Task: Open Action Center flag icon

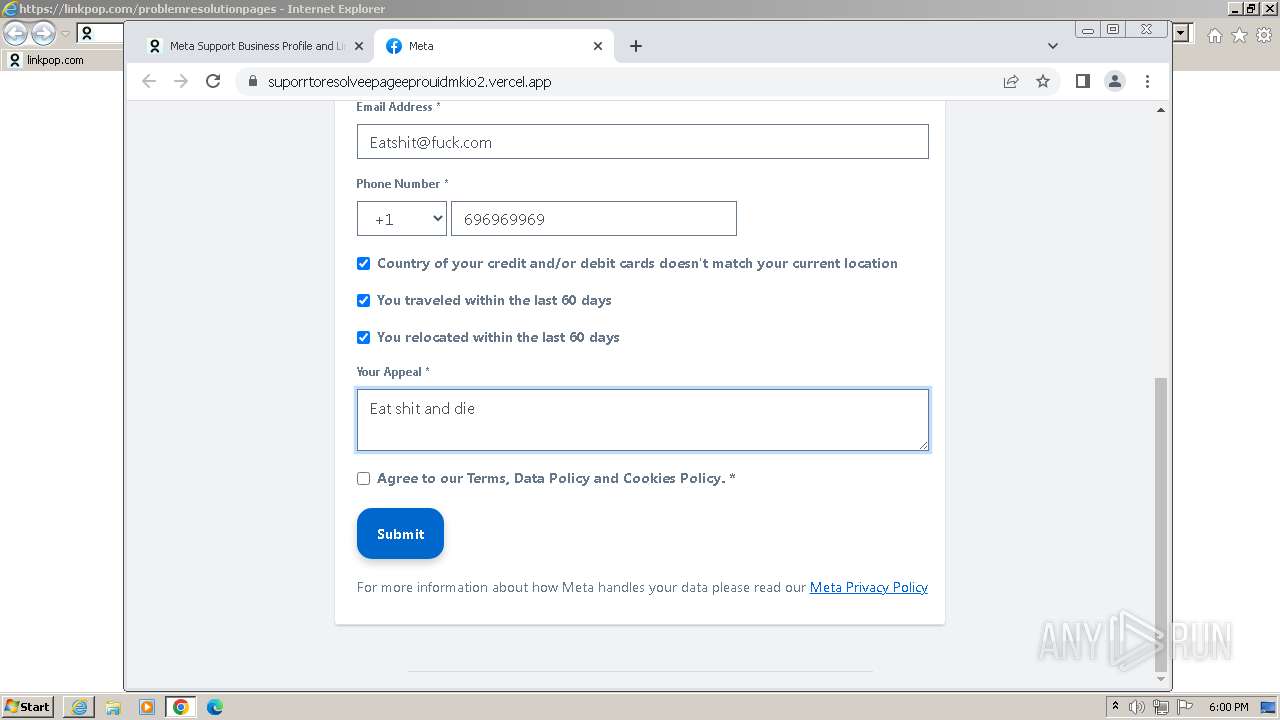Action: click(x=1185, y=707)
